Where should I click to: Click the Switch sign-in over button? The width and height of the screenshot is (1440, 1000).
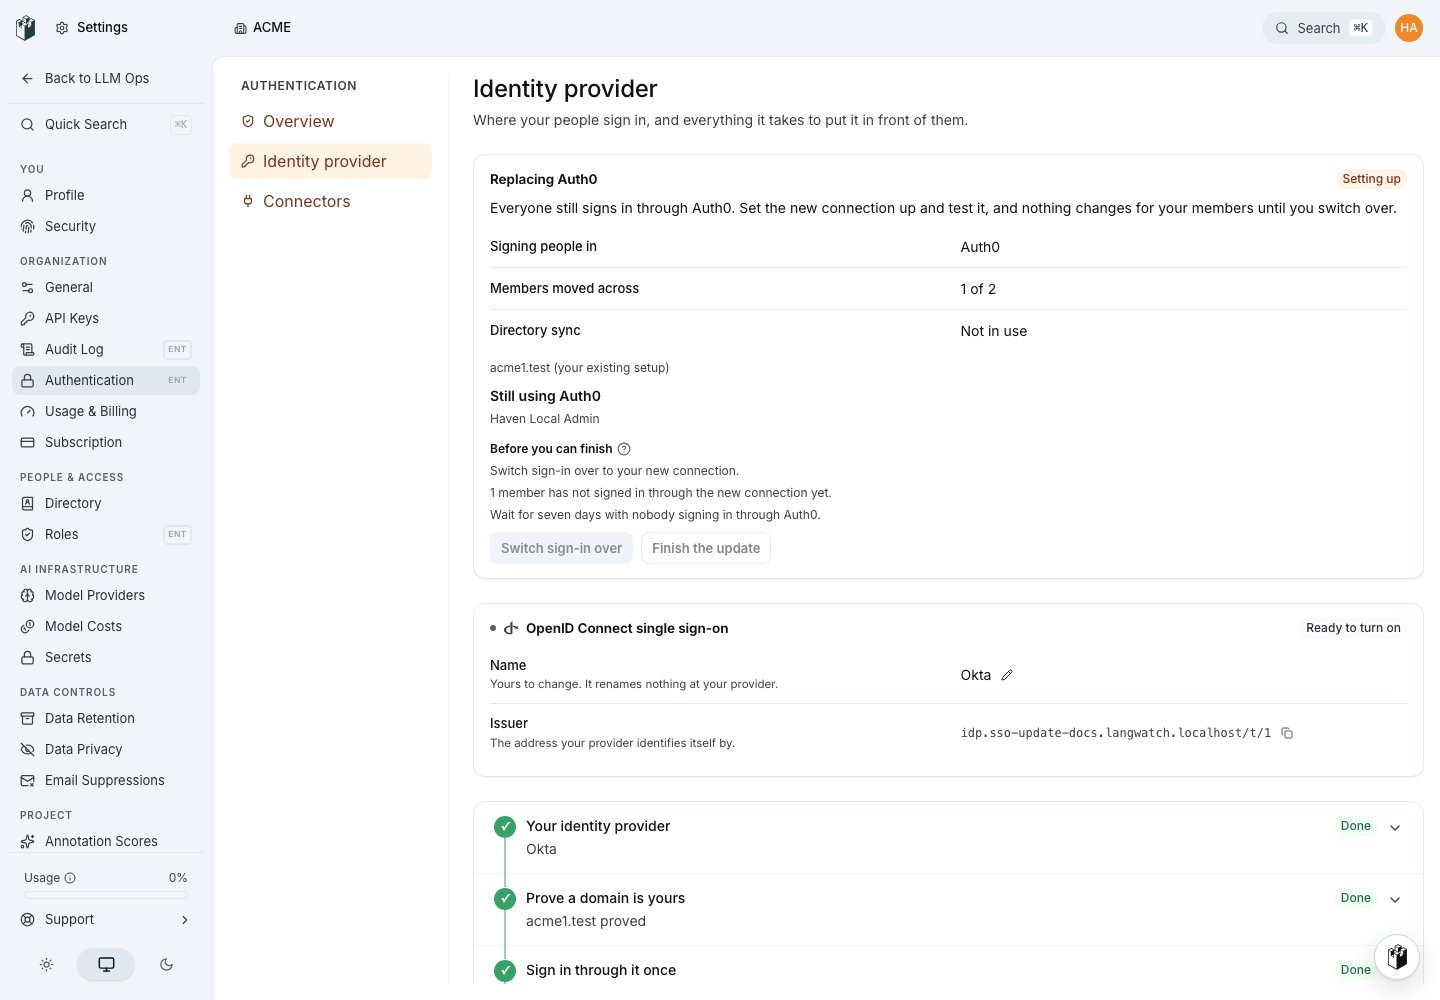click(x=561, y=548)
